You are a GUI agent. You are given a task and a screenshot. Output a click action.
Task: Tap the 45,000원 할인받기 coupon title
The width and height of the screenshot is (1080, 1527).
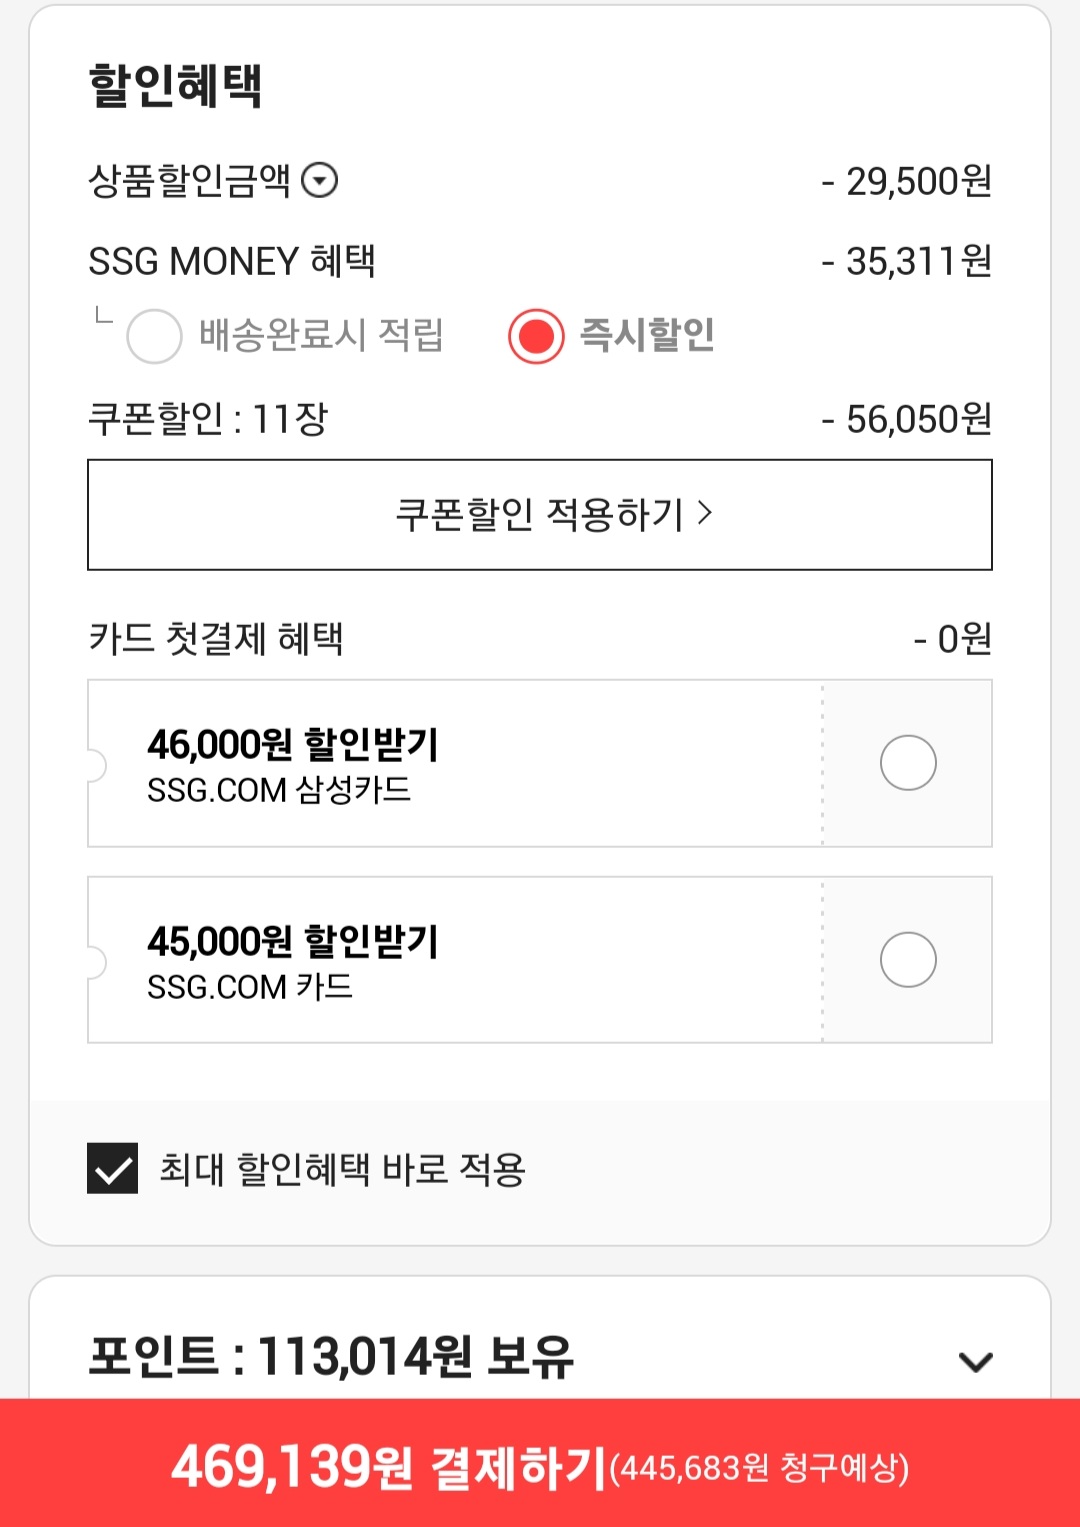(x=292, y=941)
